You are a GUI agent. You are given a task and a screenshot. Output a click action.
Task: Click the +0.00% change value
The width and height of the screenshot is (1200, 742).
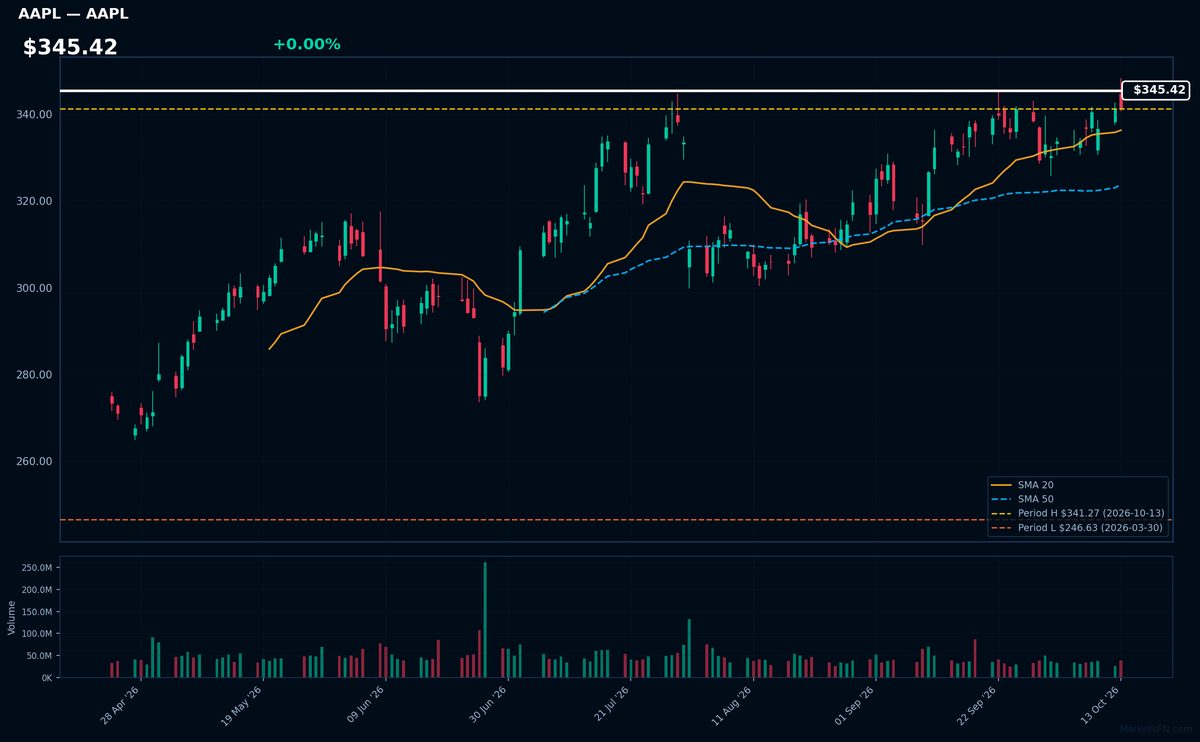click(x=306, y=44)
